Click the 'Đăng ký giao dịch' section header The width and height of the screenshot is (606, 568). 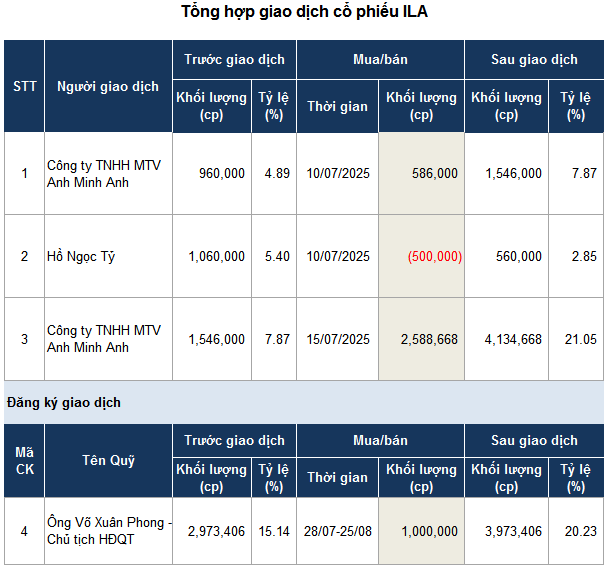(63, 402)
